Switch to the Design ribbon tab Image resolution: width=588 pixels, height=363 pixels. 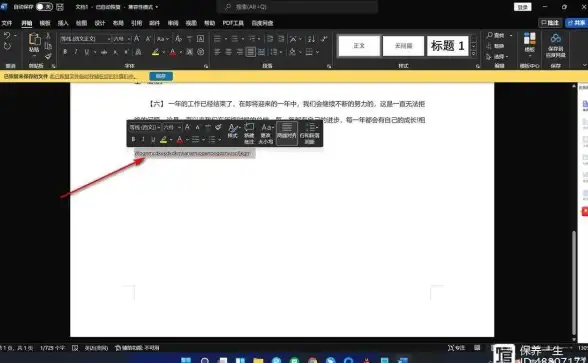coord(100,23)
